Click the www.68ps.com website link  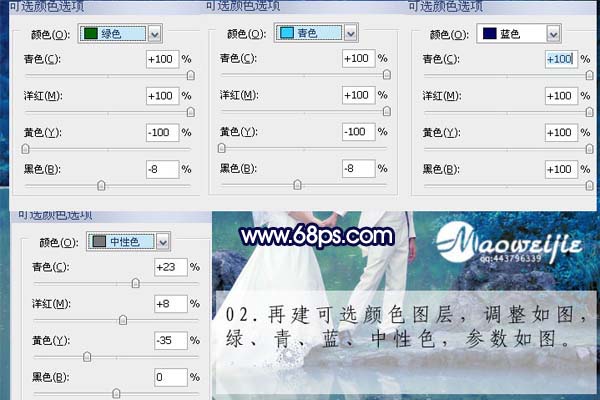[x=317, y=236]
